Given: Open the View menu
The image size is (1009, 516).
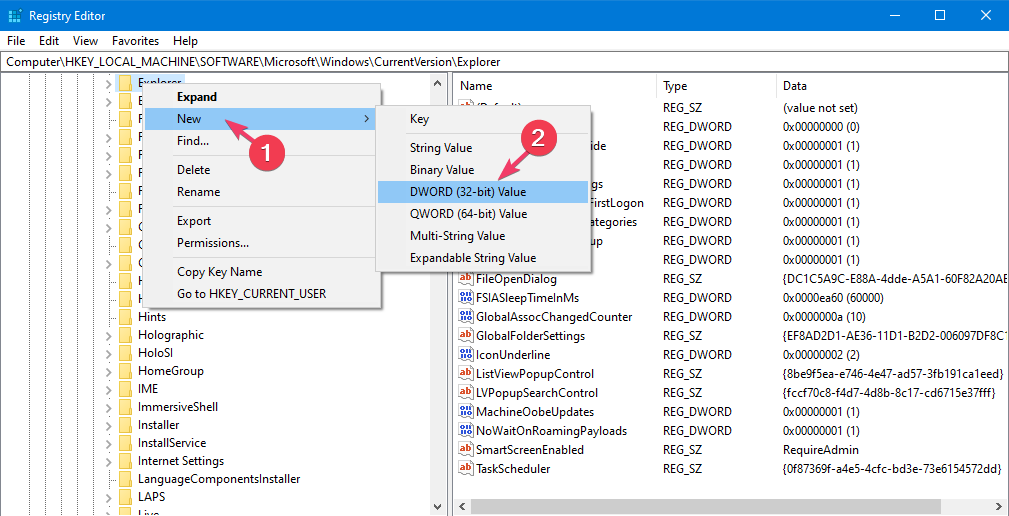Looking at the screenshot, I should pyautogui.click(x=86, y=41).
